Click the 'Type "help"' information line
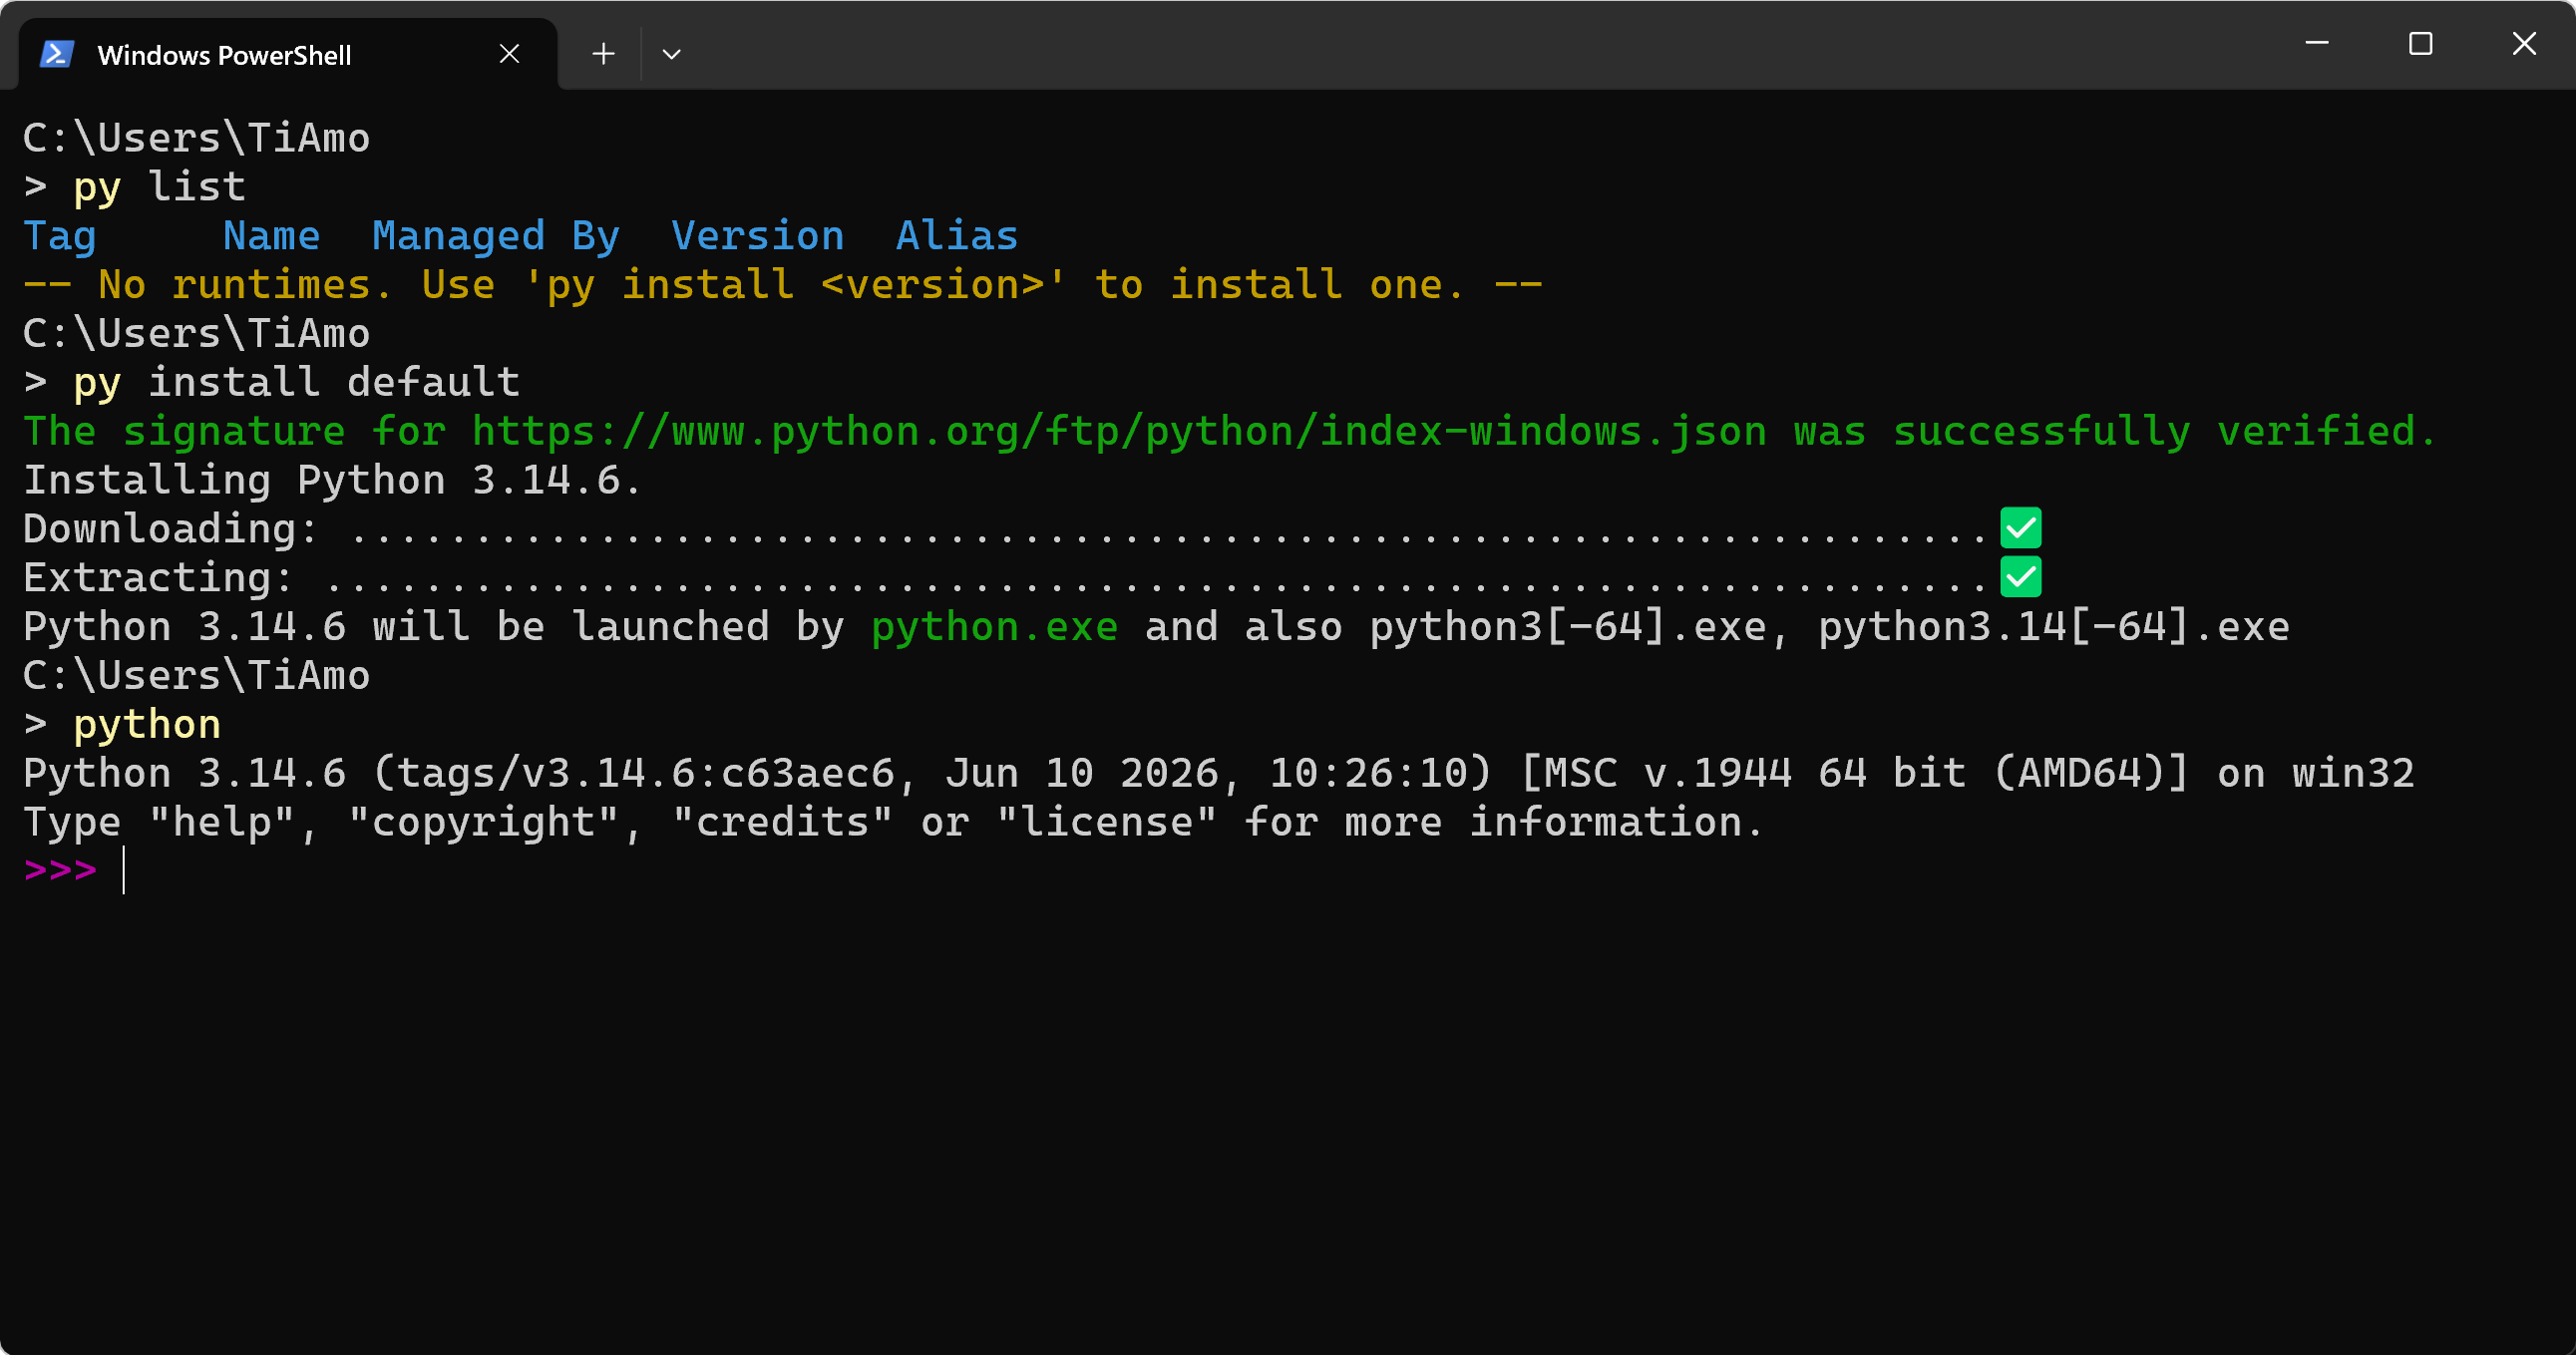Viewport: 2576px width, 1355px height. [893, 822]
